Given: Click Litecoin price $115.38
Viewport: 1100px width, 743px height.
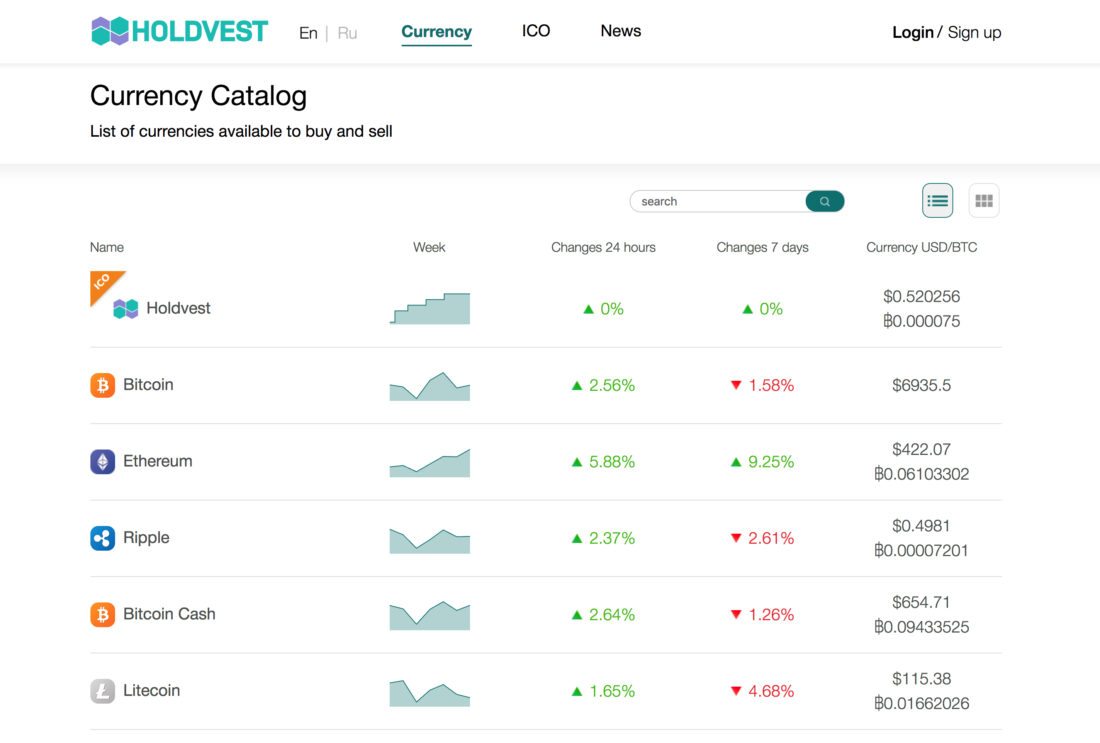Looking at the screenshot, I should pyautogui.click(x=922, y=678).
